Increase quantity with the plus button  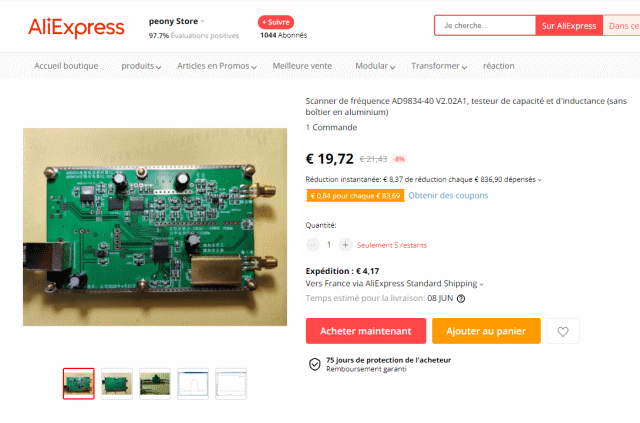pos(345,245)
